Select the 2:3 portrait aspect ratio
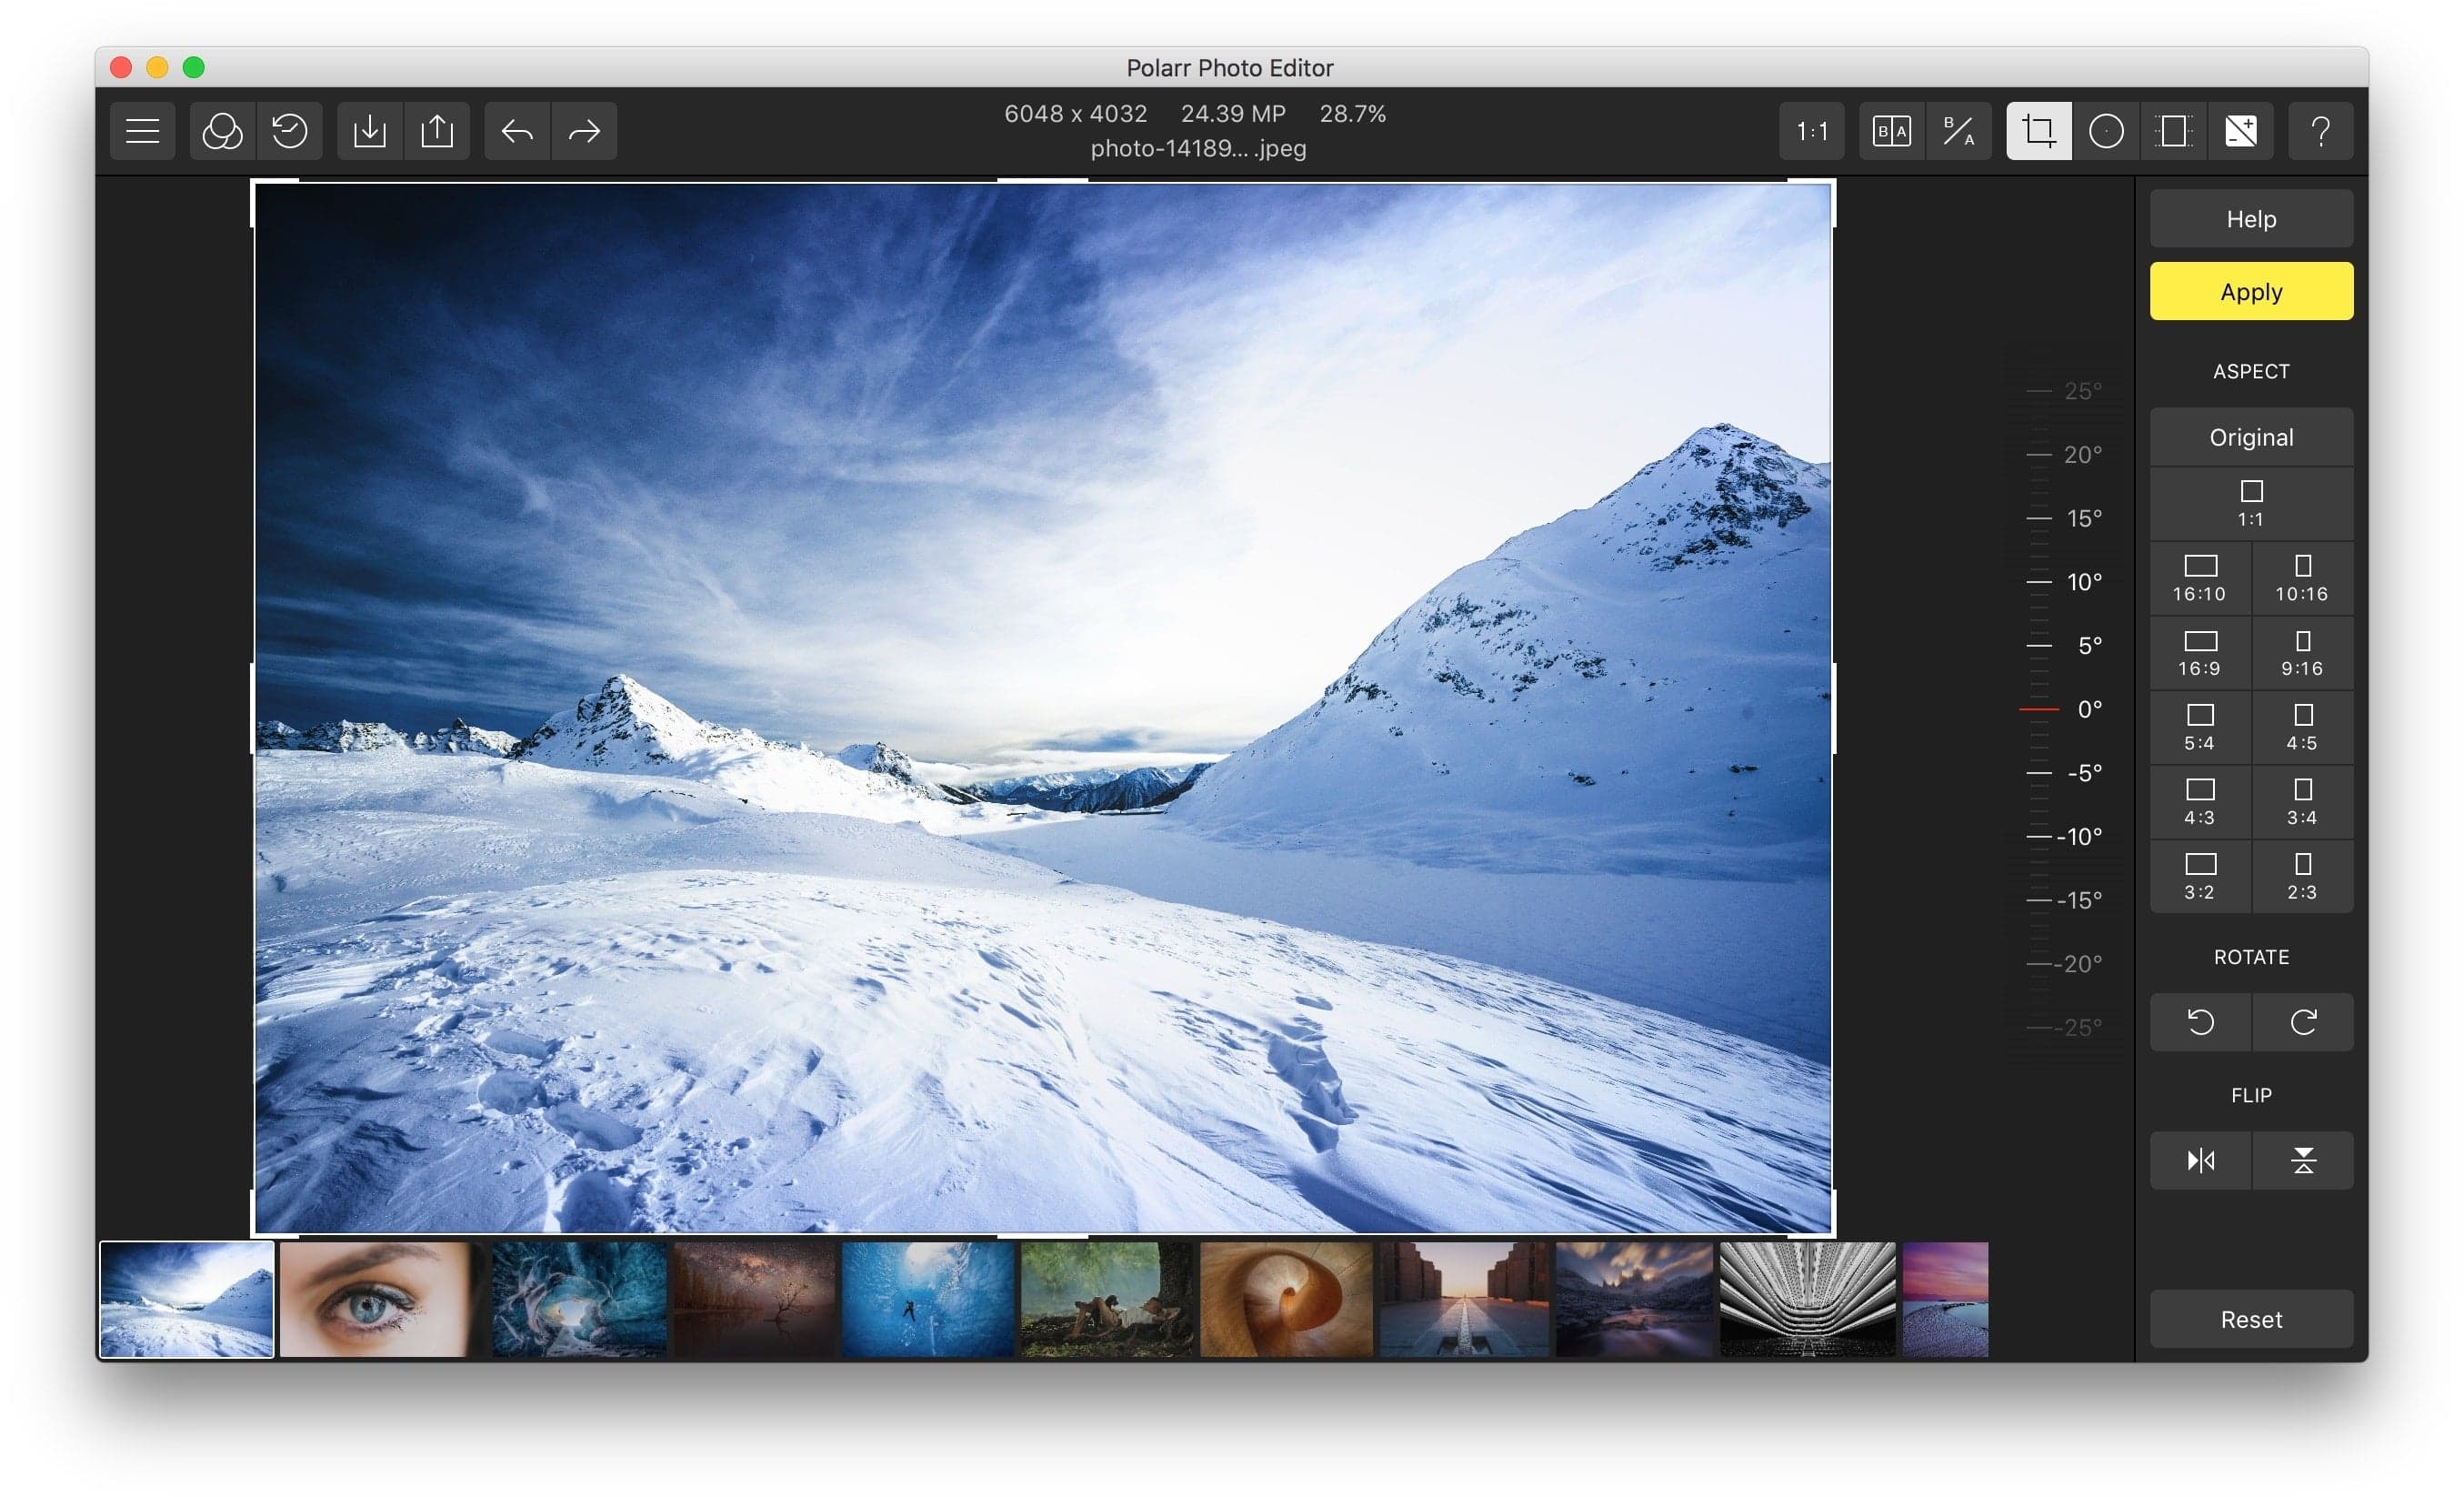Image resolution: width=2464 pixels, height=1497 pixels. click(2302, 876)
